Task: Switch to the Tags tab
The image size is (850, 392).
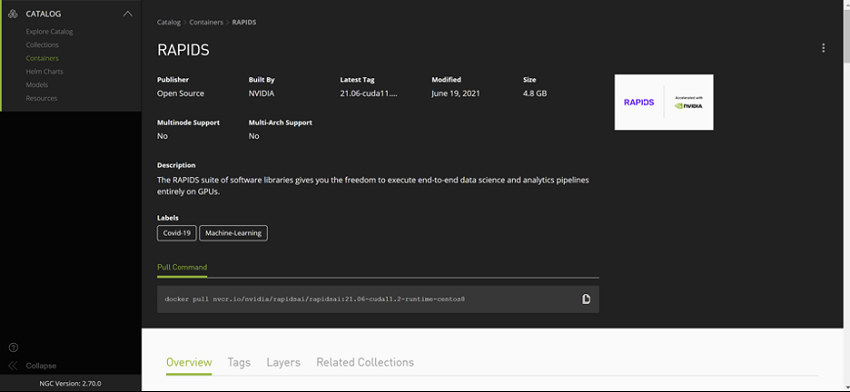Action: (x=239, y=362)
